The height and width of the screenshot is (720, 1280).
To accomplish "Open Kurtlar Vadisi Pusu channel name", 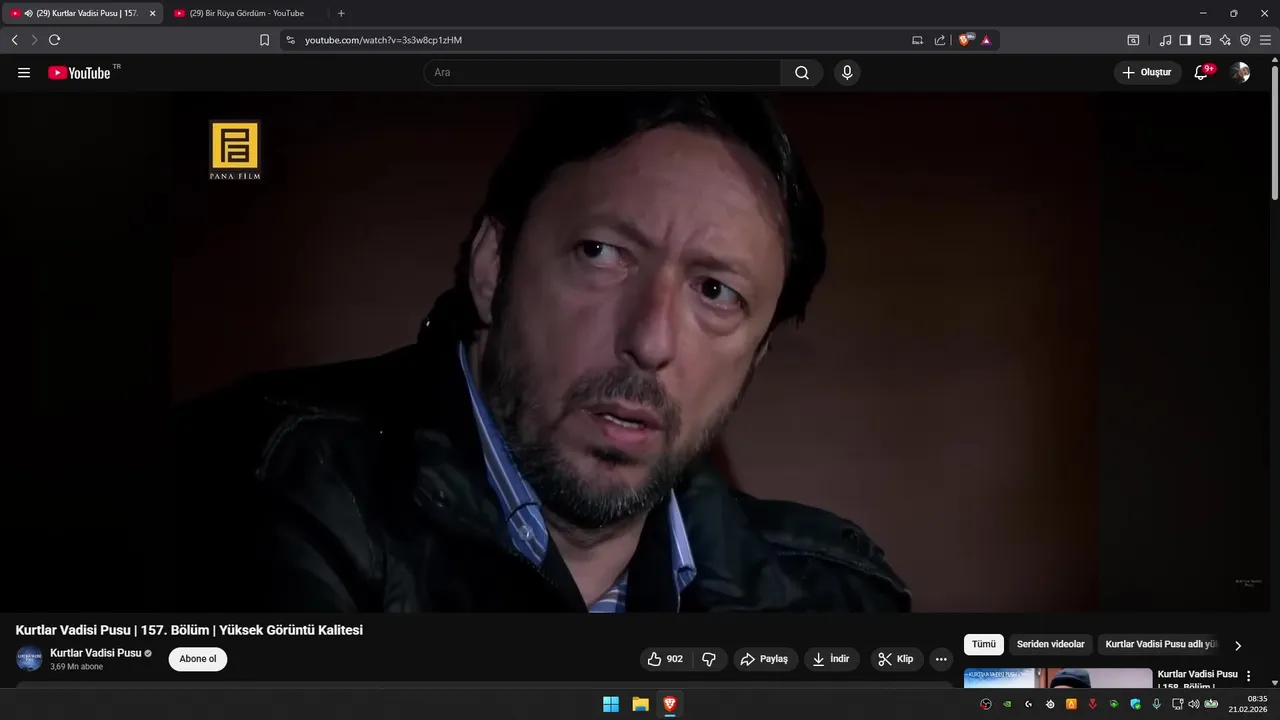I will 96,653.
